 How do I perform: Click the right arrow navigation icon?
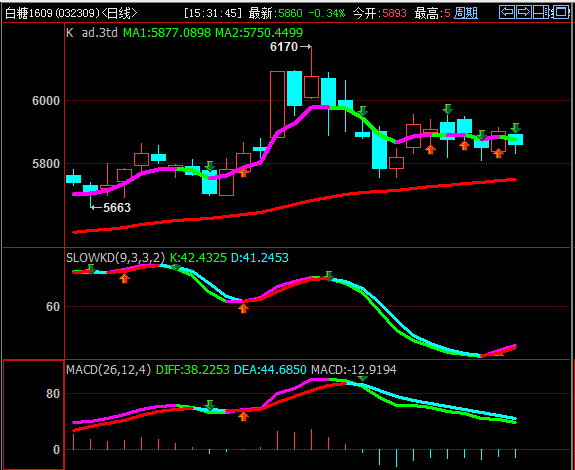[x=524, y=12]
